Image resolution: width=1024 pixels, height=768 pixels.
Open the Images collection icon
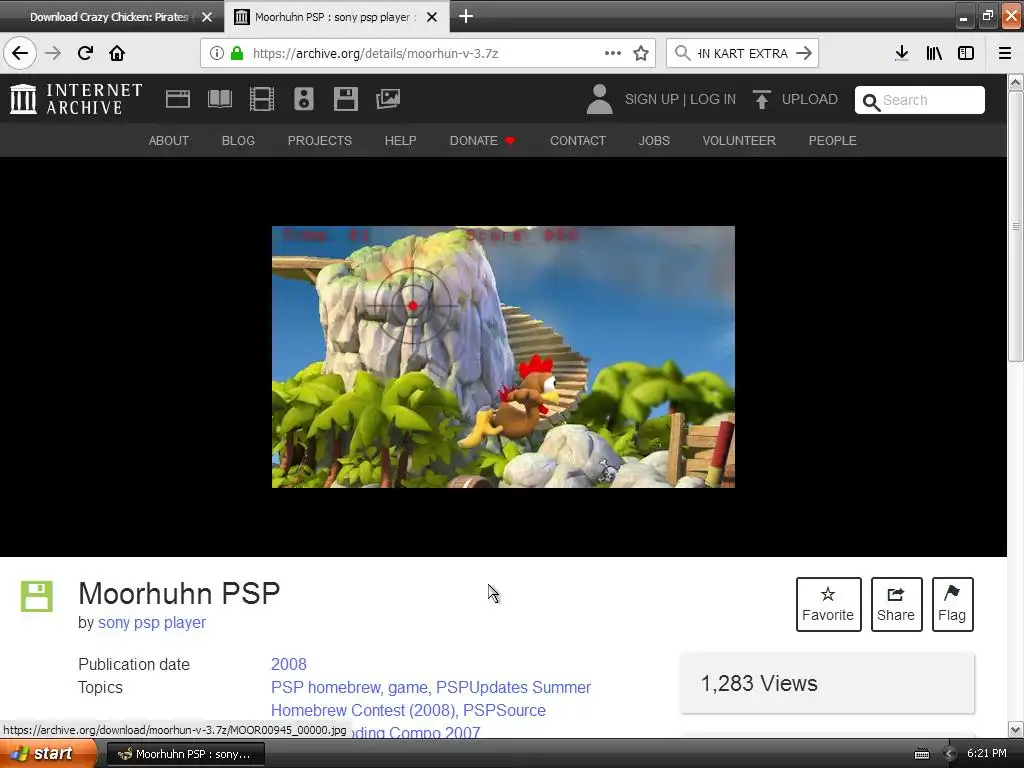[x=388, y=99]
